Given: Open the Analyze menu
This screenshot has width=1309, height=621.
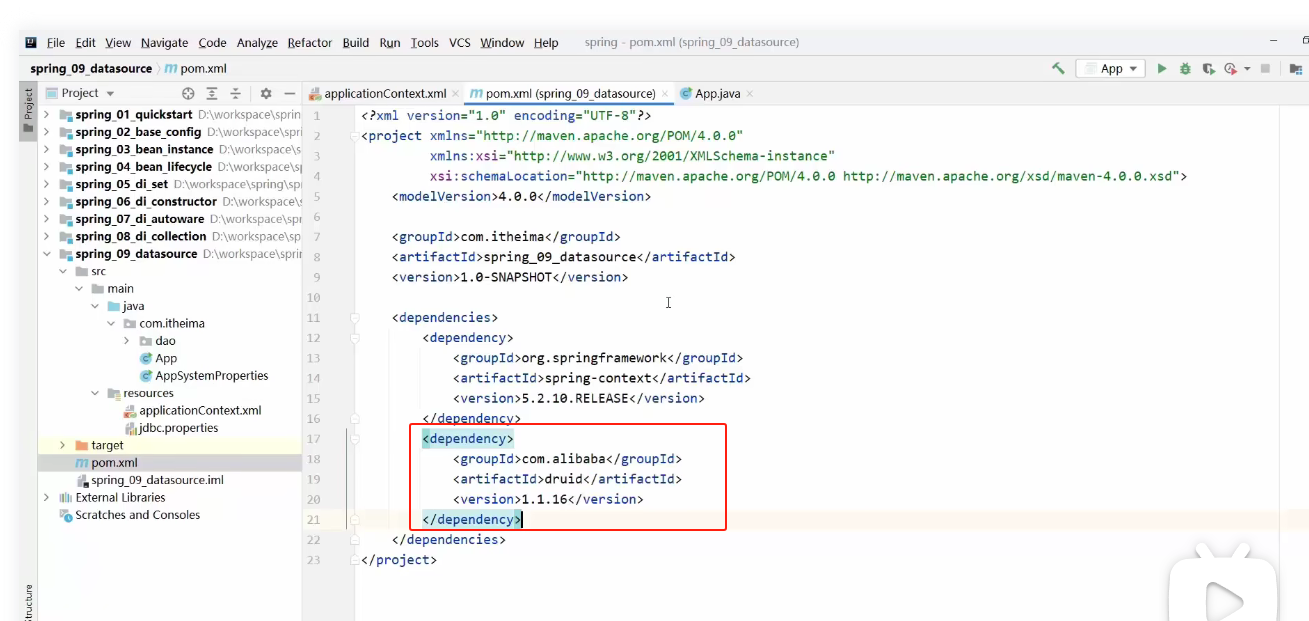Looking at the screenshot, I should (257, 43).
